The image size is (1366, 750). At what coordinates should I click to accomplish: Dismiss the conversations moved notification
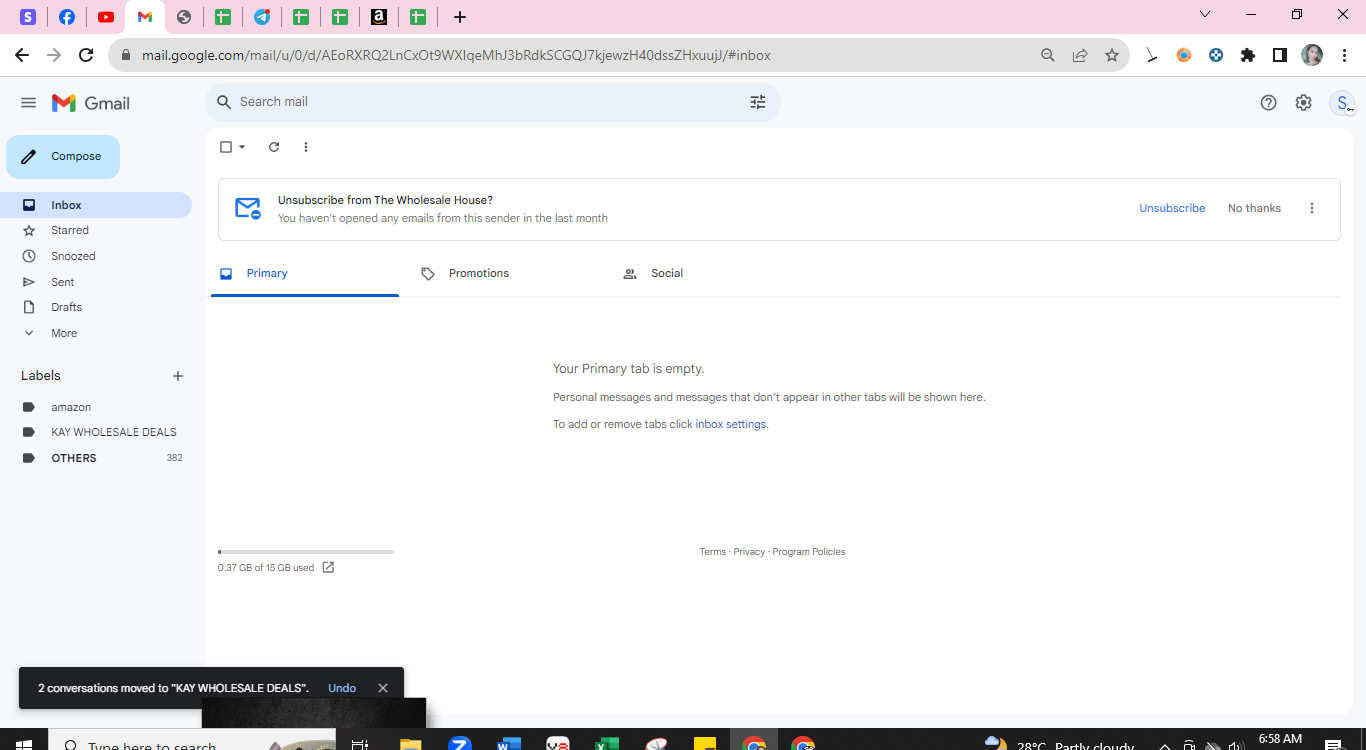(383, 688)
